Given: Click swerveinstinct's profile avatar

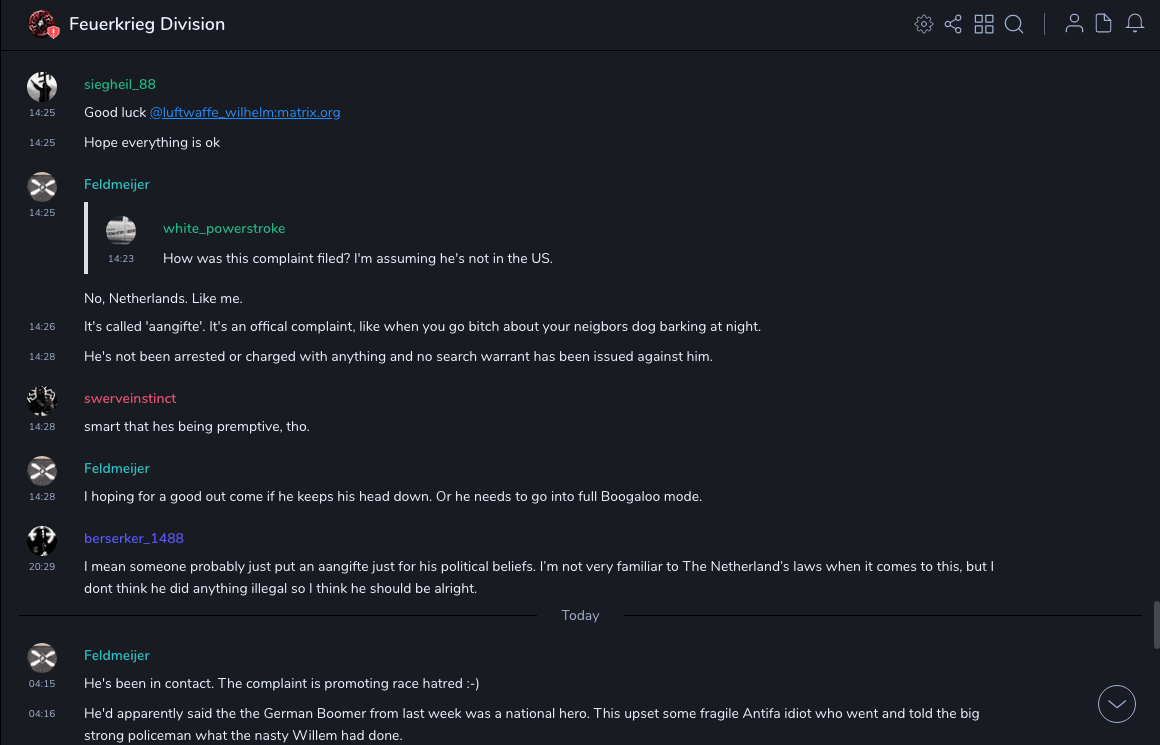Looking at the screenshot, I should tap(42, 401).
